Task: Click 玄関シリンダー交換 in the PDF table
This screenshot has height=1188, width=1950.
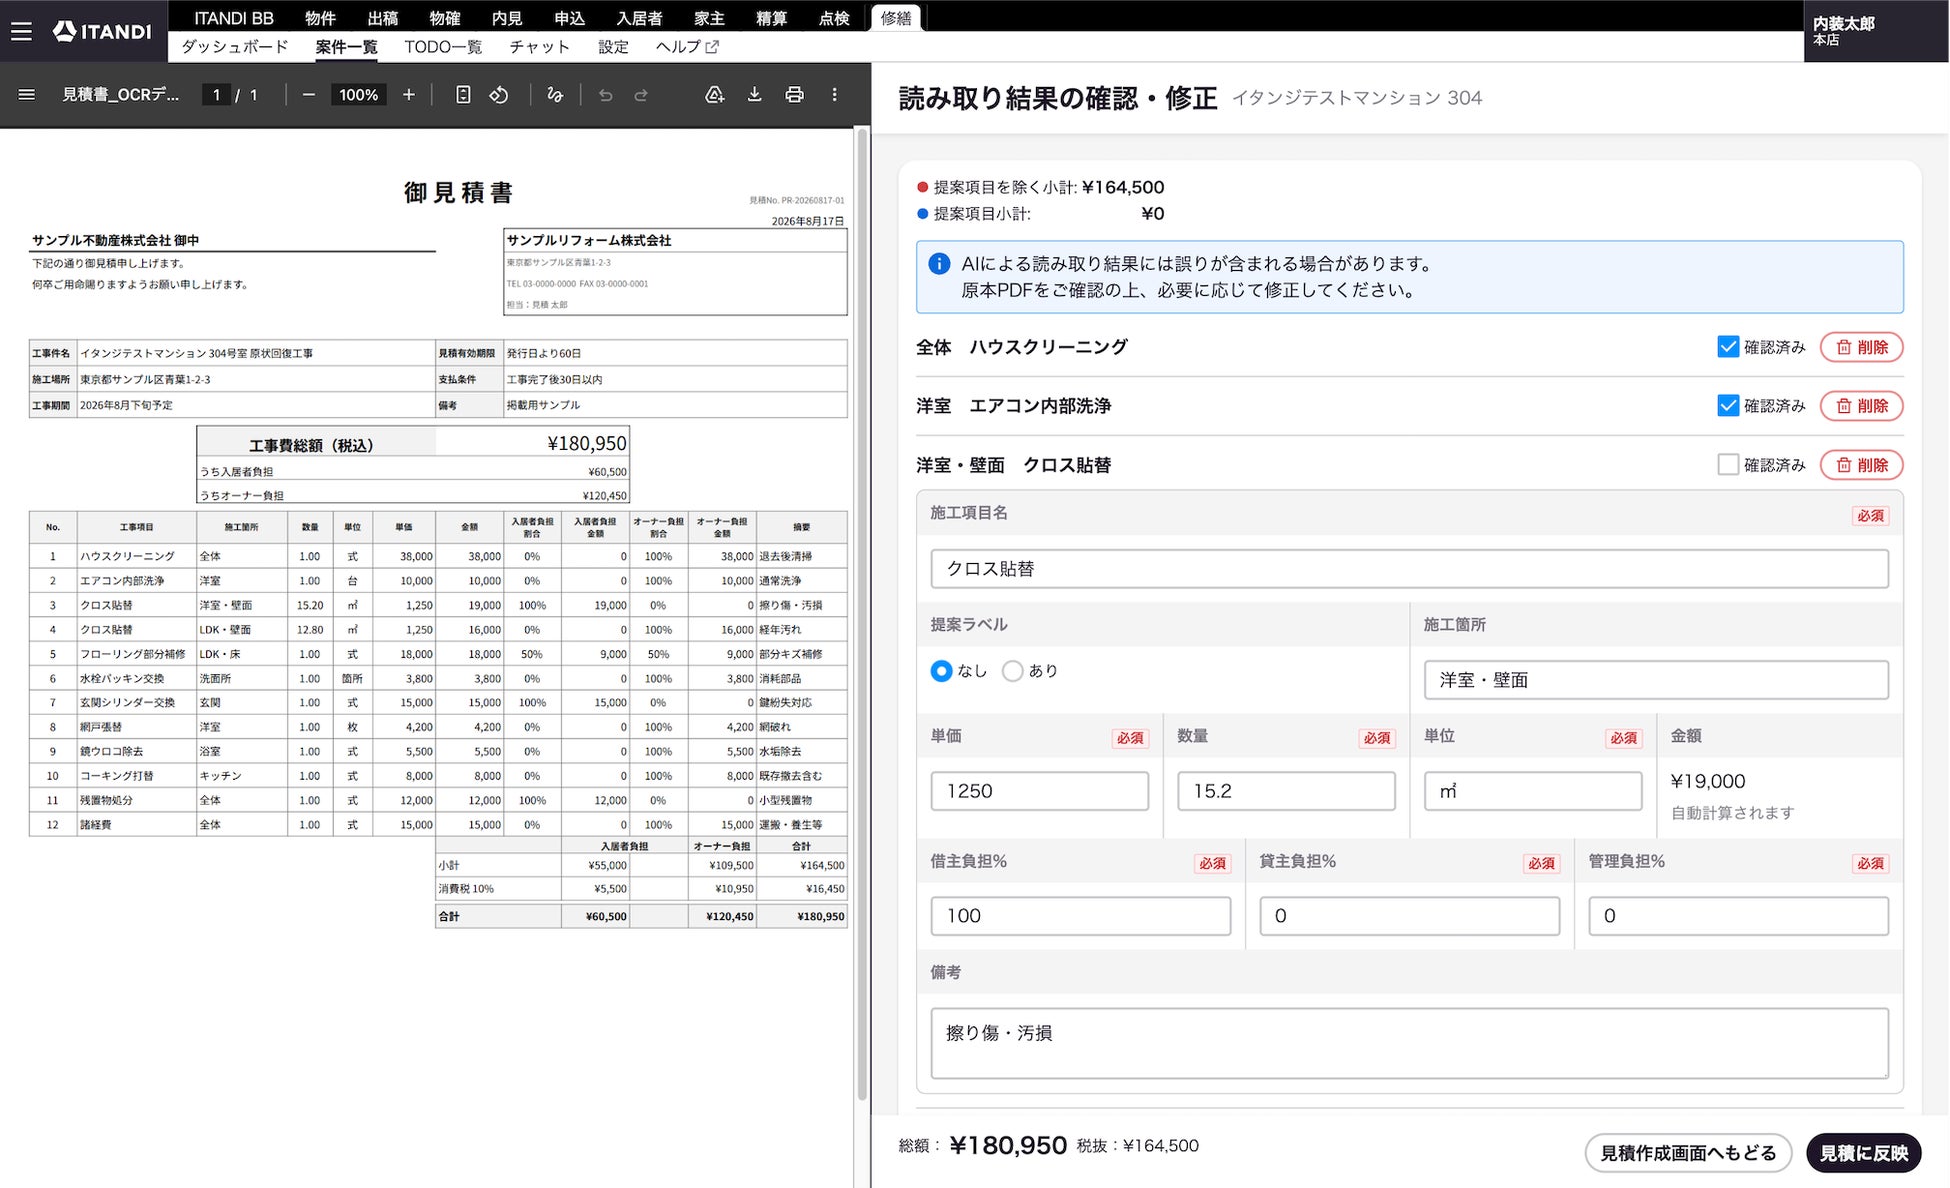Action: pos(128,703)
